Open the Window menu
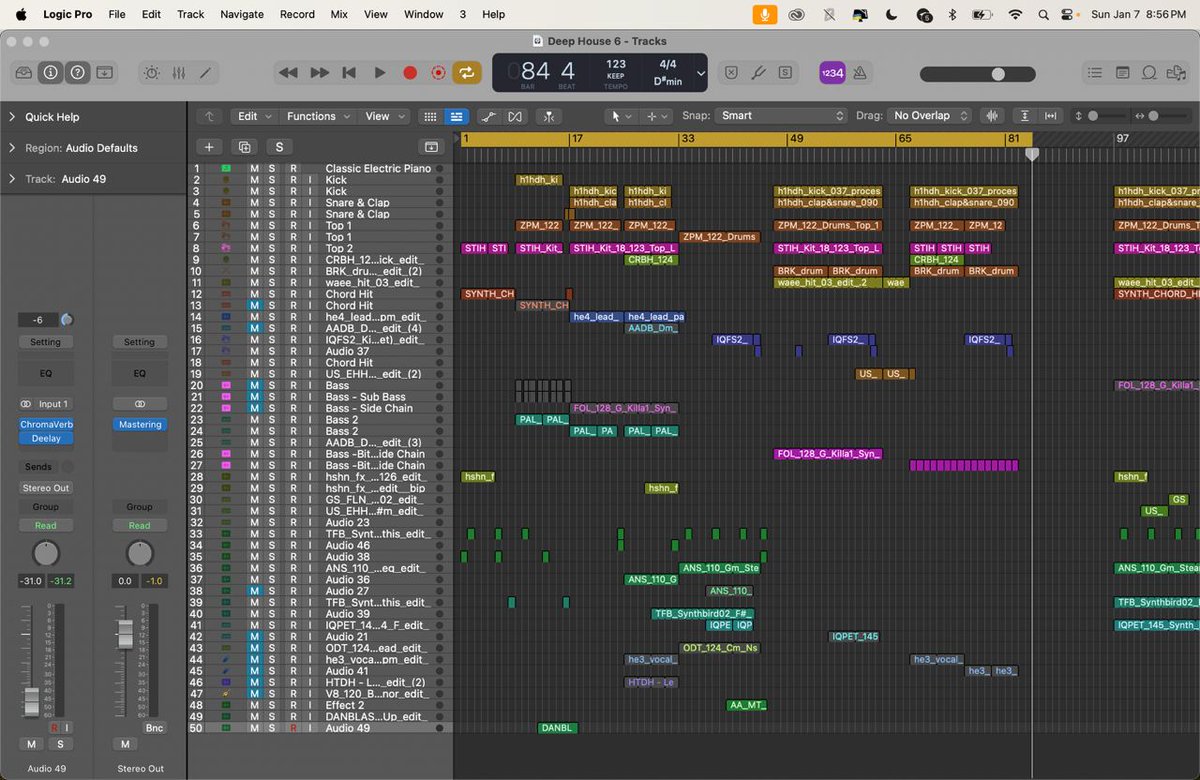Image resolution: width=1200 pixels, height=780 pixels. point(424,14)
